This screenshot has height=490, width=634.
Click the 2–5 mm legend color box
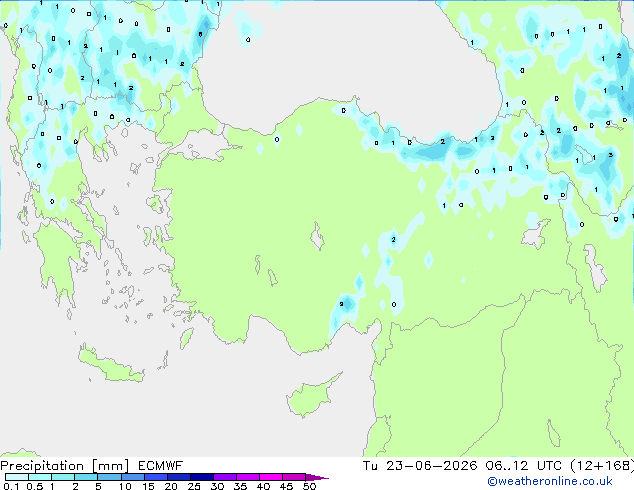tap(86, 477)
